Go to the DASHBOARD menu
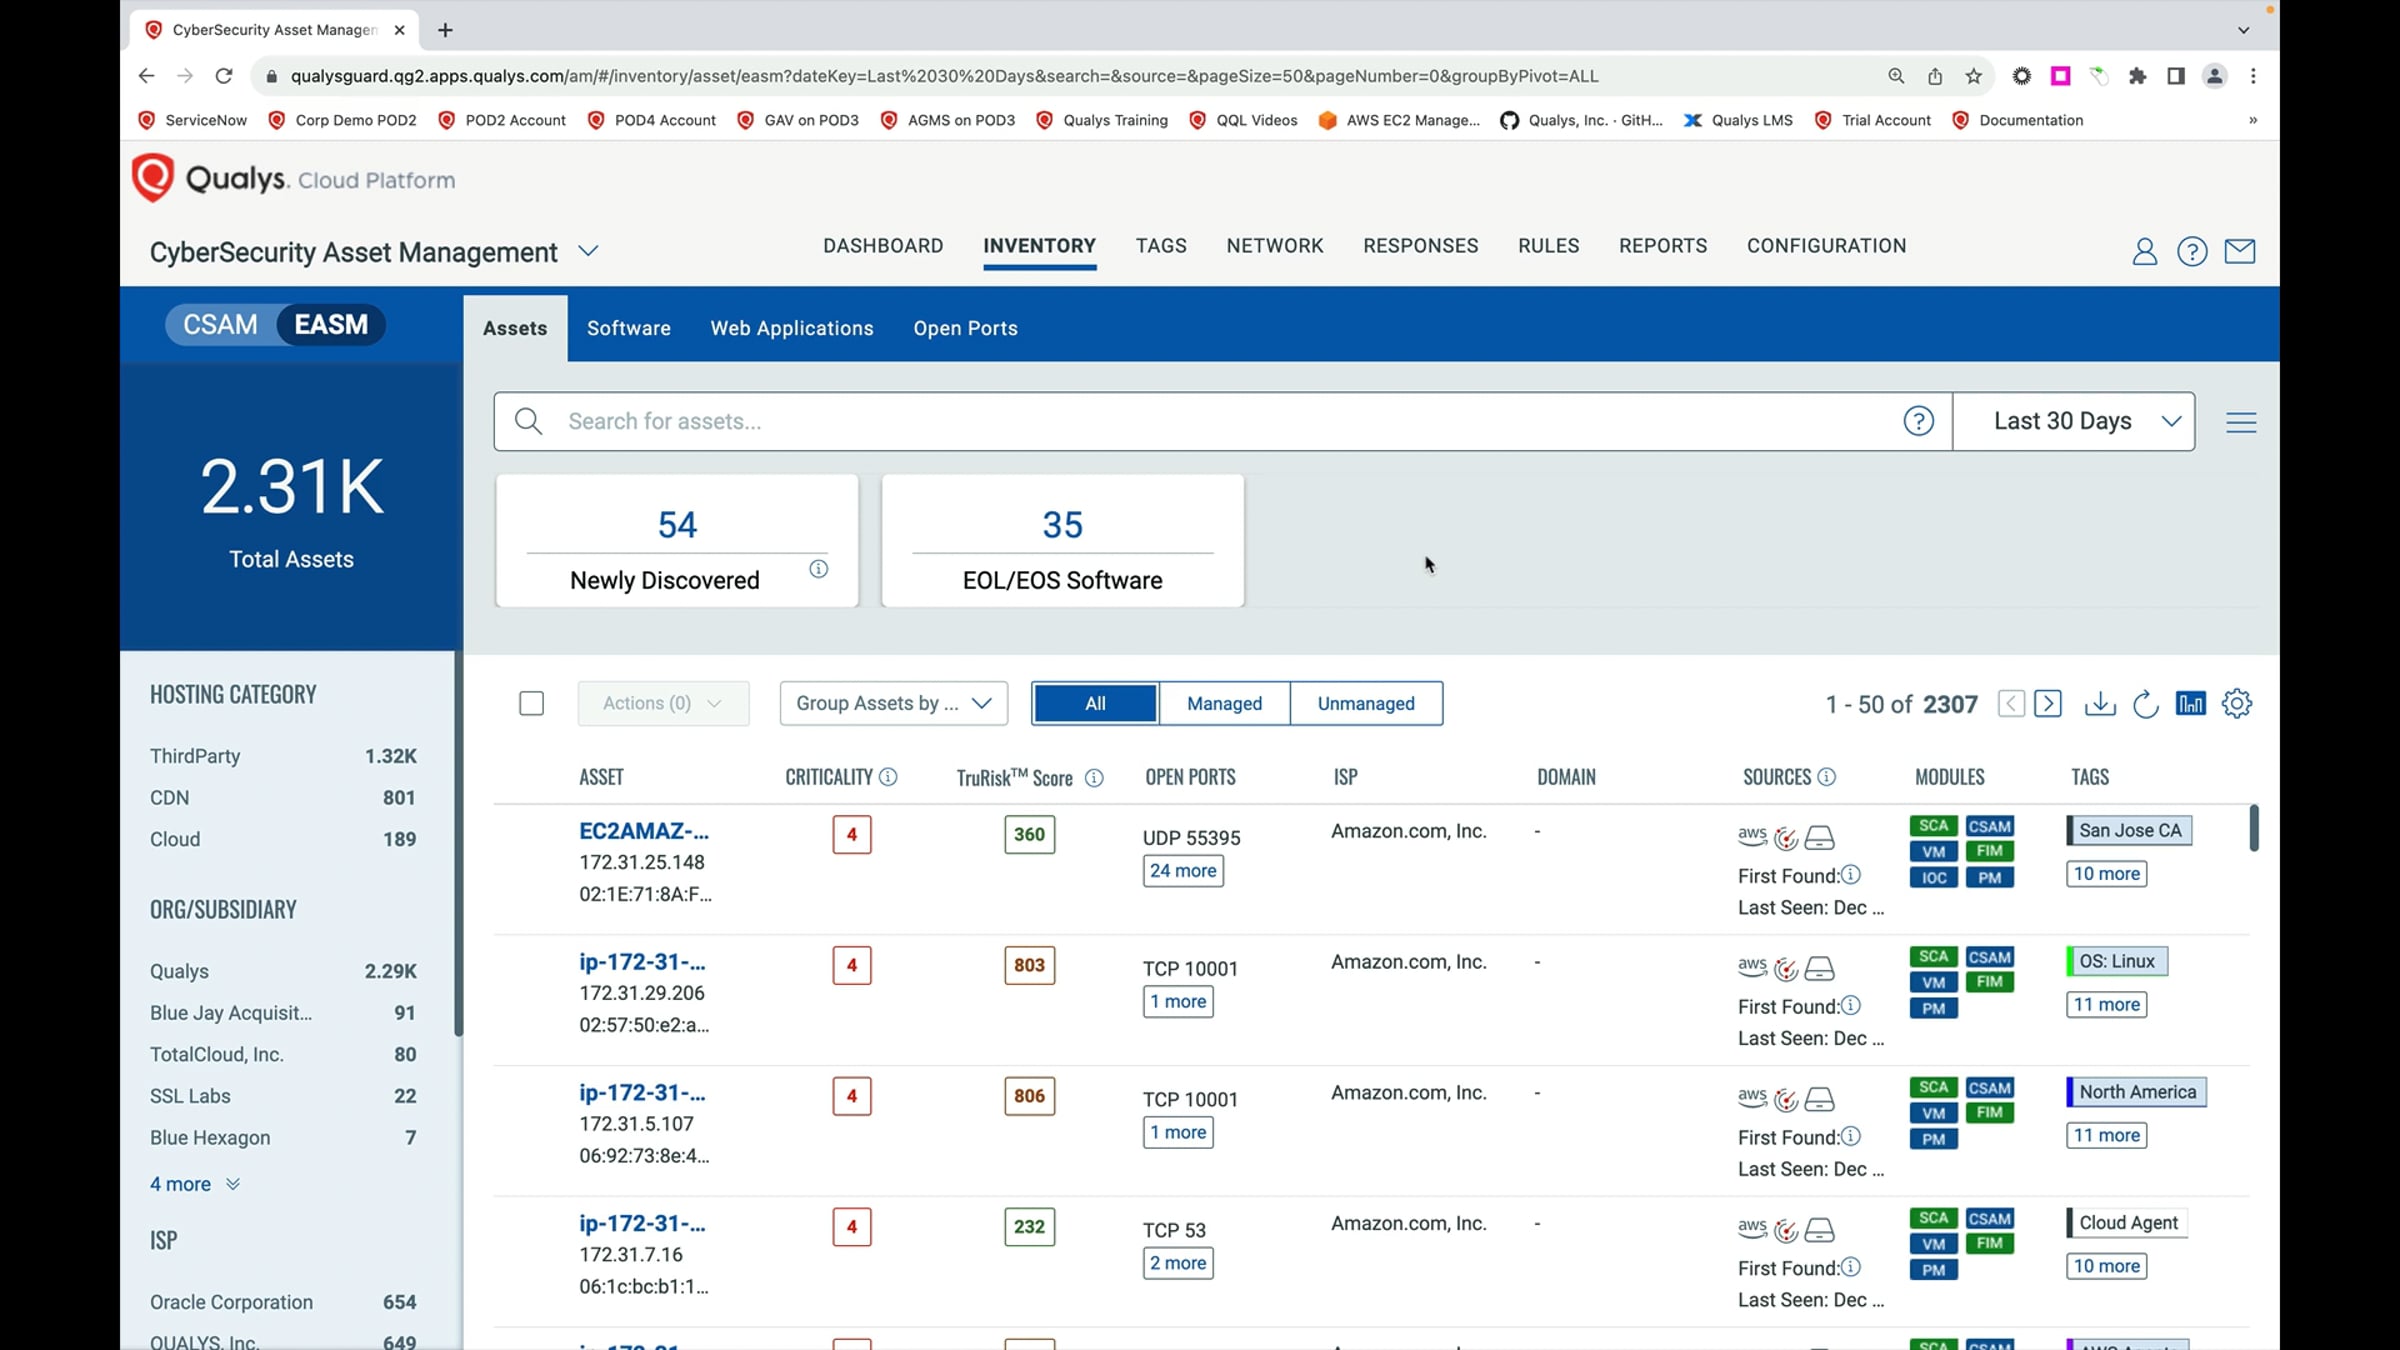The image size is (2400, 1350). 882,246
